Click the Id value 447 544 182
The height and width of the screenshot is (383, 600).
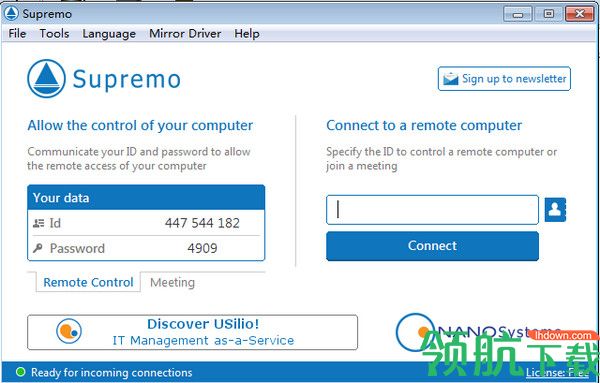(202, 223)
